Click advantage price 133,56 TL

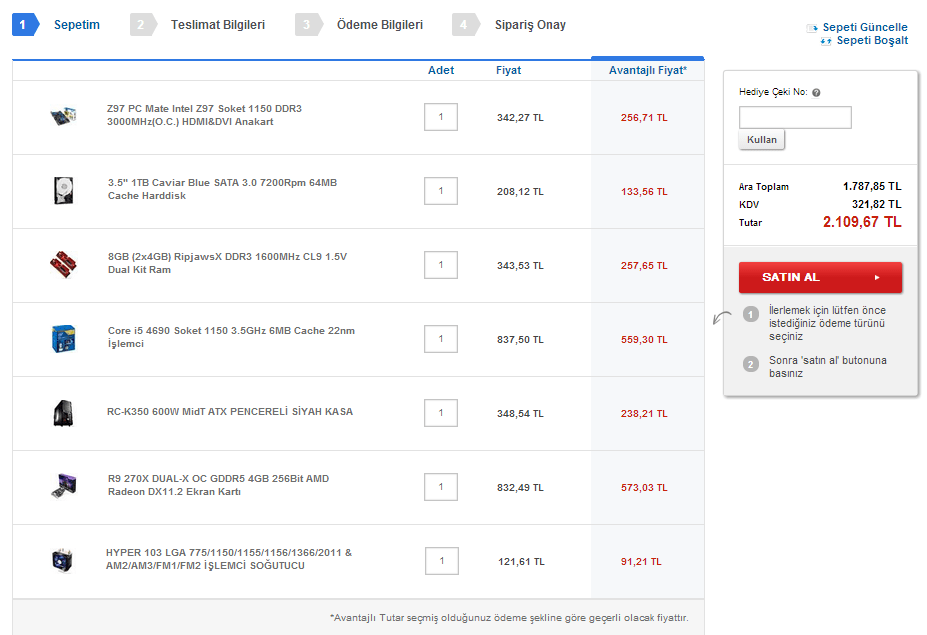(x=644, y=192)
